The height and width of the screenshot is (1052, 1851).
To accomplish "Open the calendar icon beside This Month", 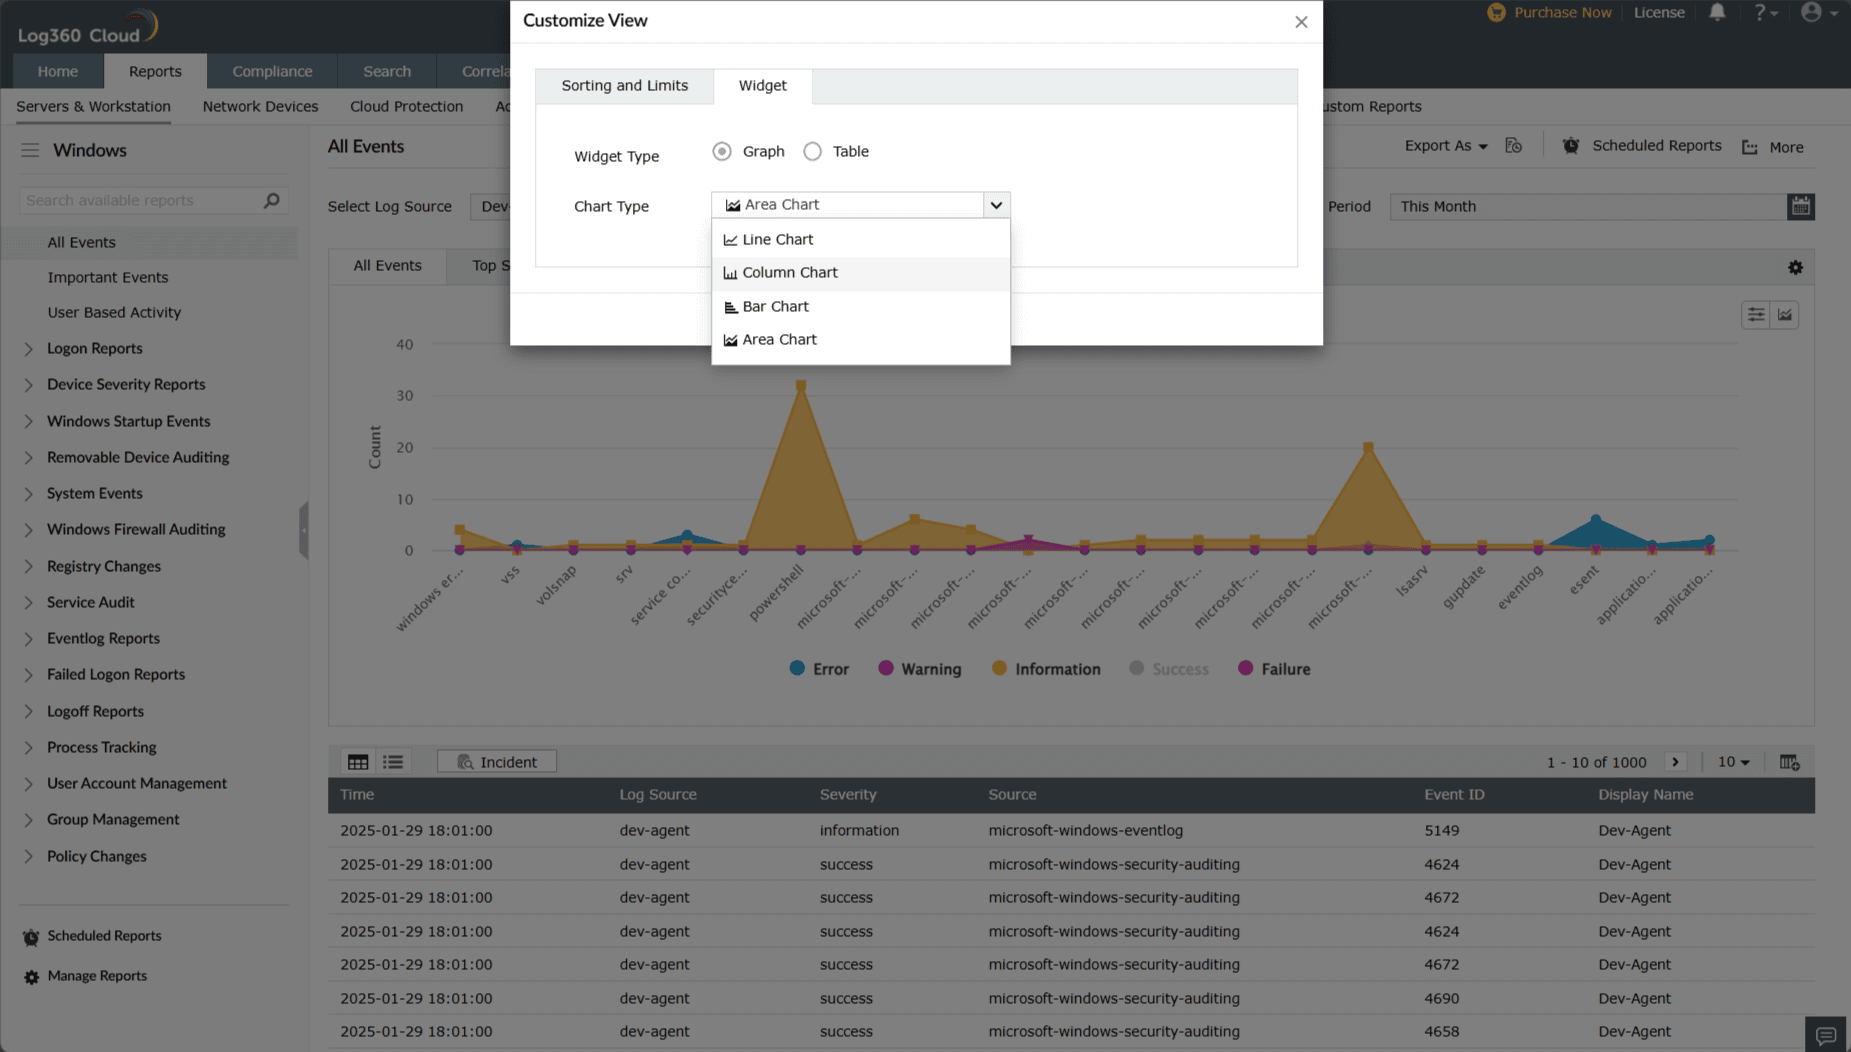I will click(1801, 206).
